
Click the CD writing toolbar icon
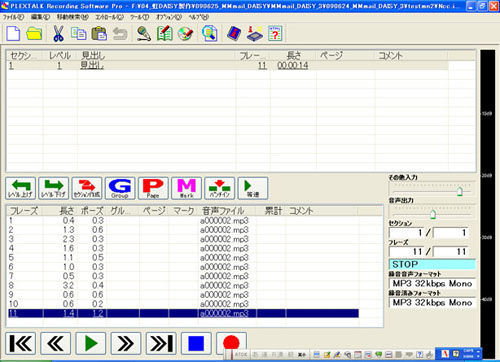185,34
